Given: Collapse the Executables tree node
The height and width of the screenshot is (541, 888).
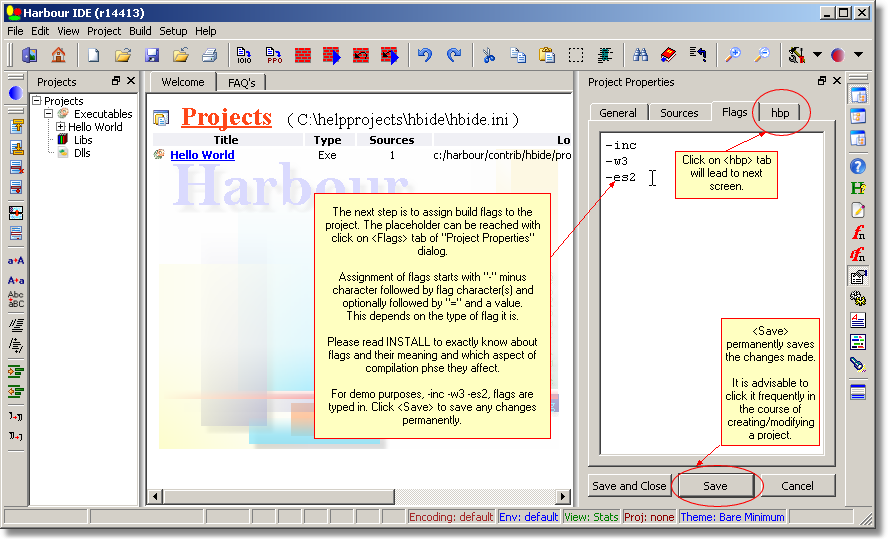Looking at the screenshot, I should pos(49,114).
